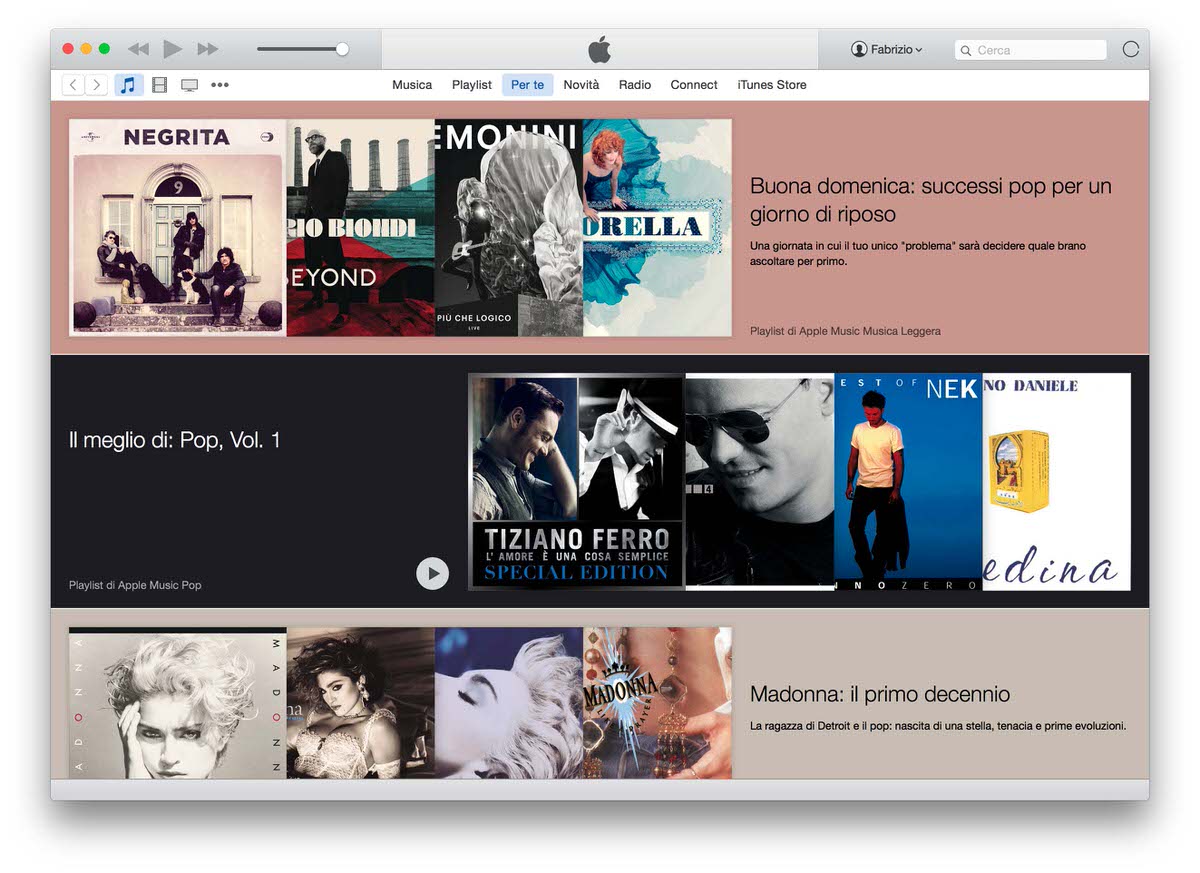Open Buona domenica playlist title
Screen dimensions: 1200x873
point(931,200)
